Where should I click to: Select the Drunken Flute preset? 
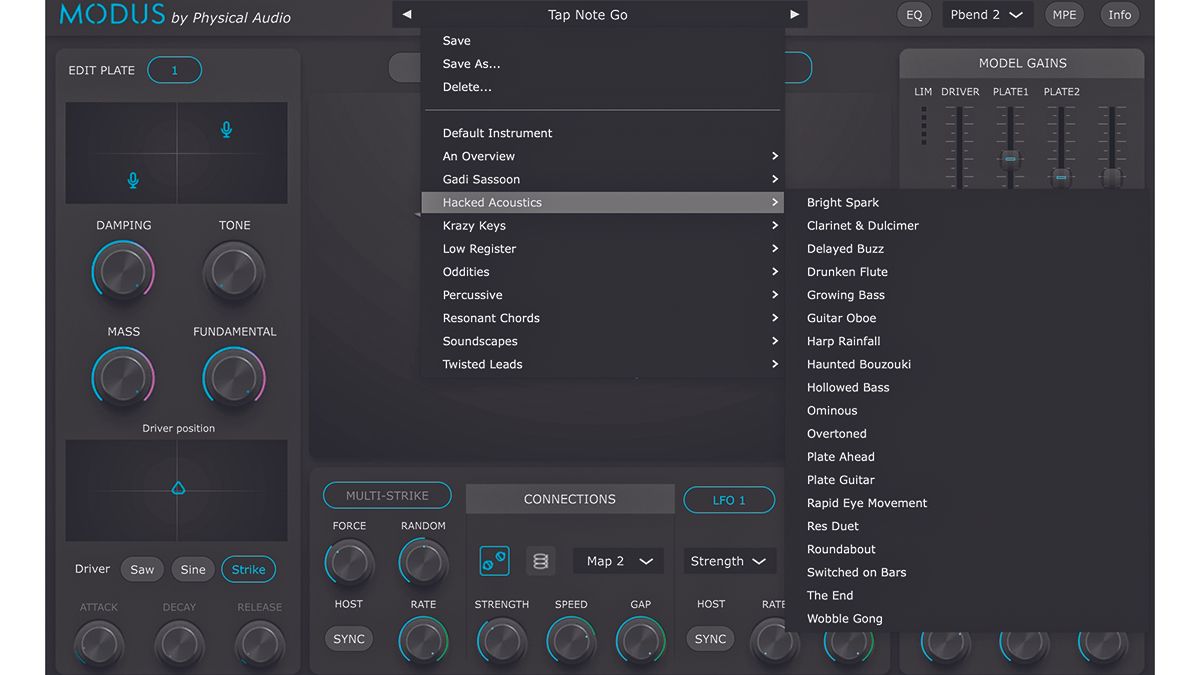click(846, 271)
